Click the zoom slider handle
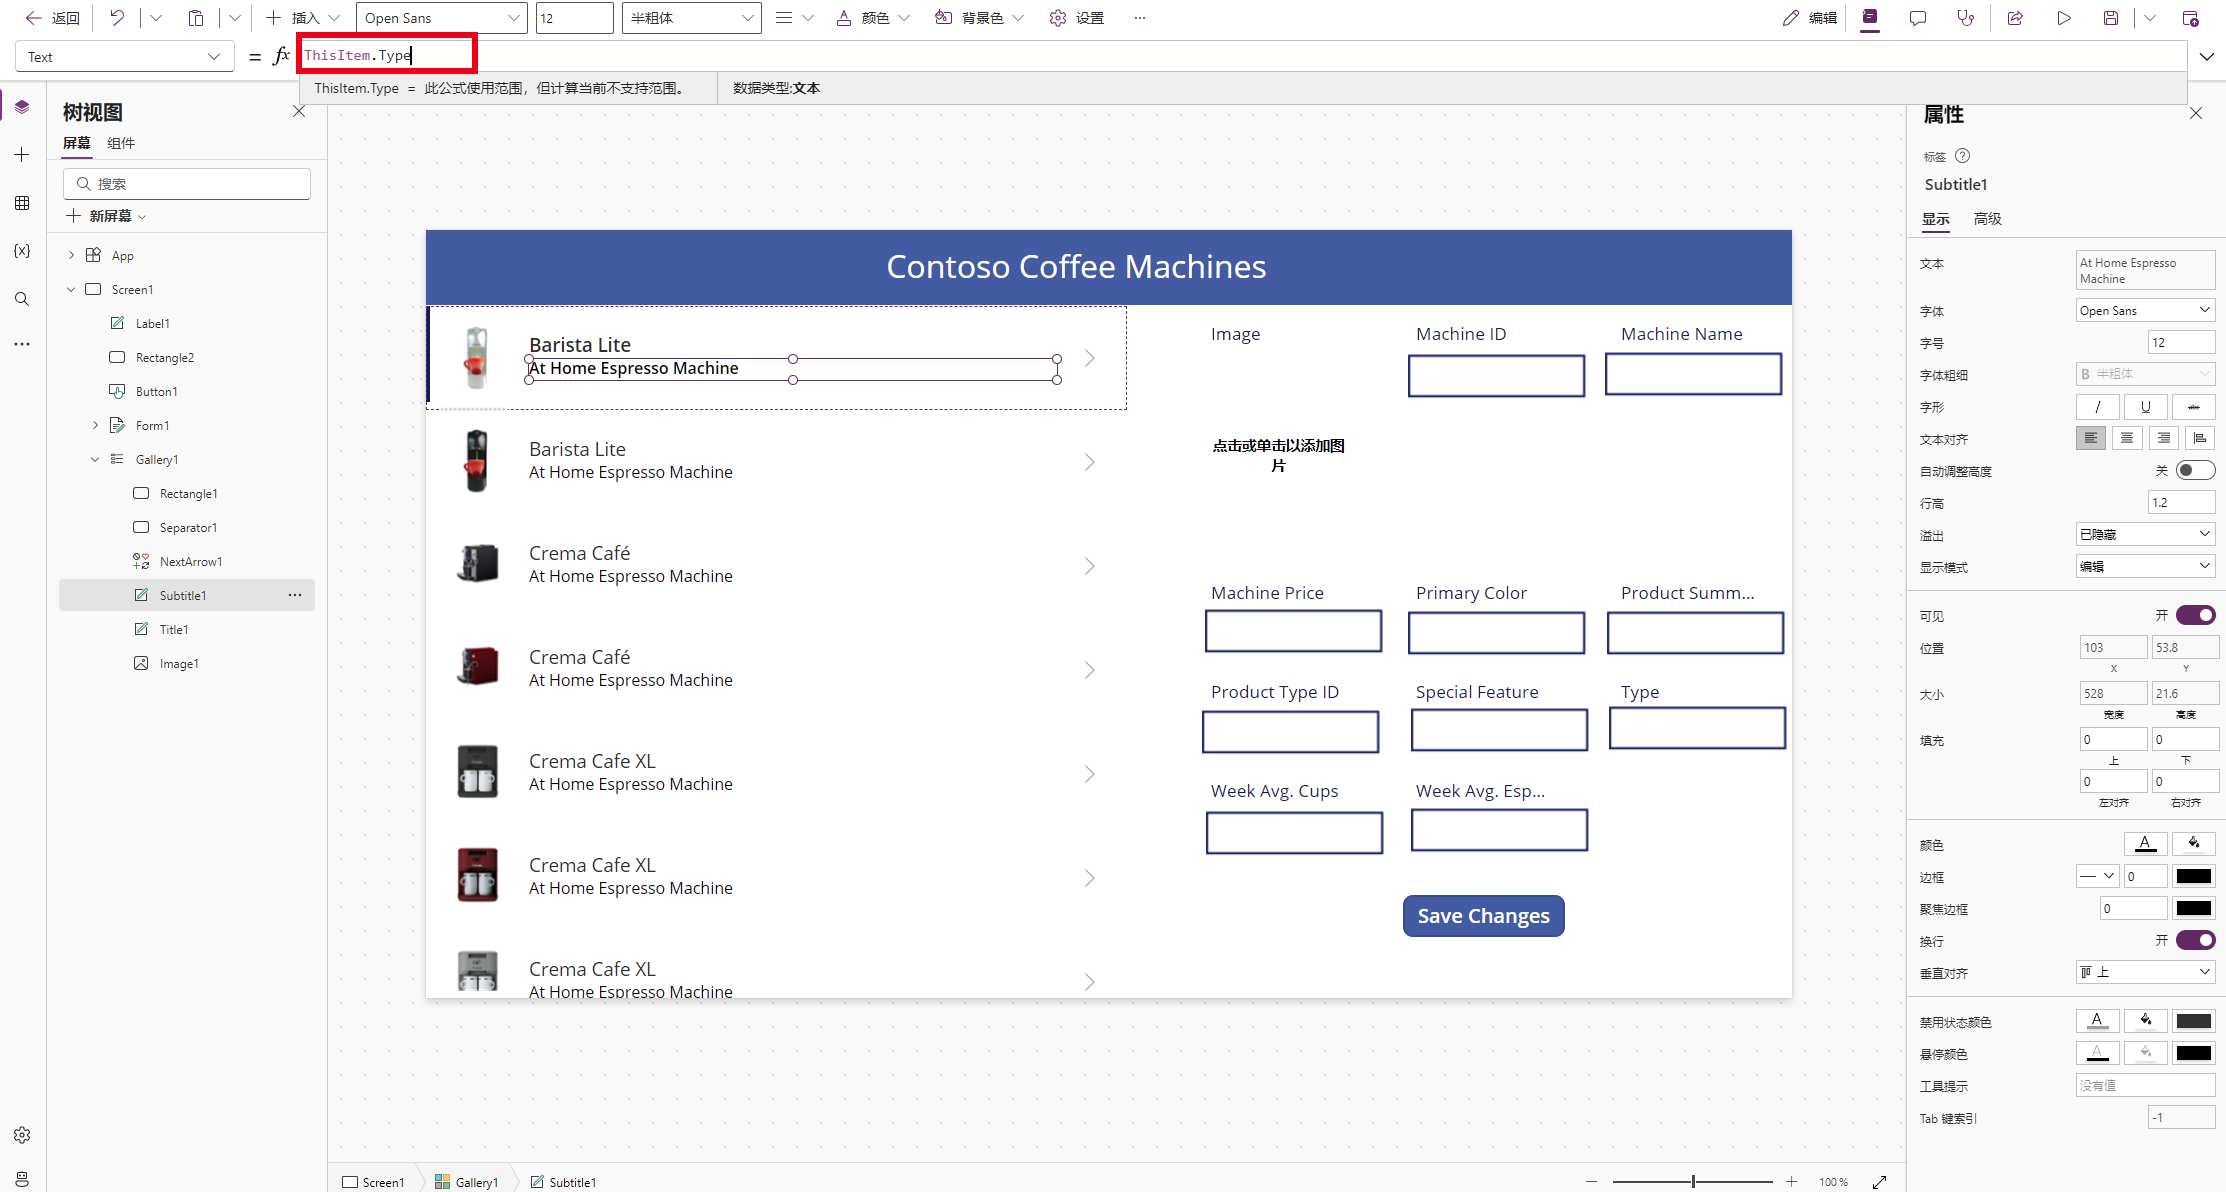The width and height of the screenshot is (2226, 1192). point(1693,1182)
